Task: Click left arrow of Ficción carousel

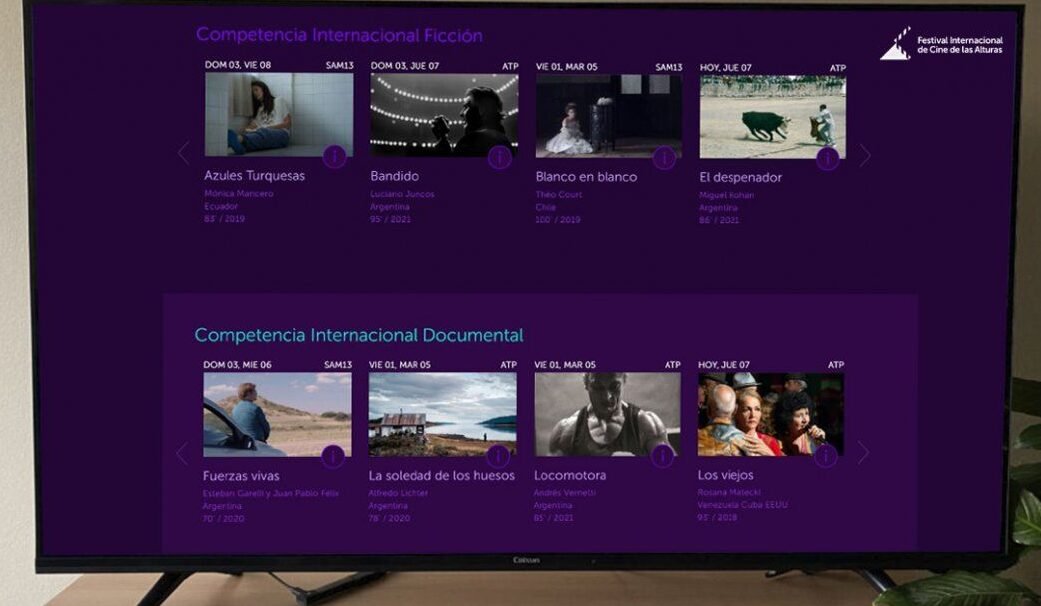Action: [183, 152]
